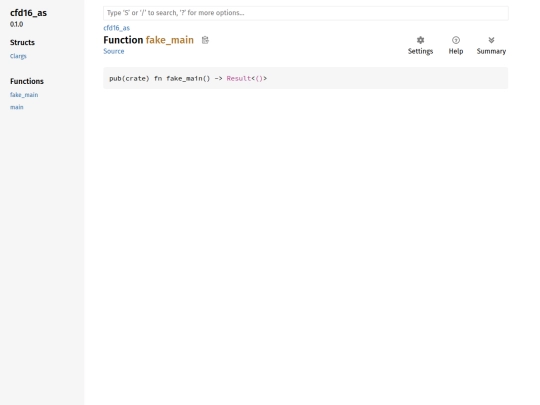The image size is (540, 405).
Task: Collapse docs with Summary toggle
Action: tap(491, 45)
